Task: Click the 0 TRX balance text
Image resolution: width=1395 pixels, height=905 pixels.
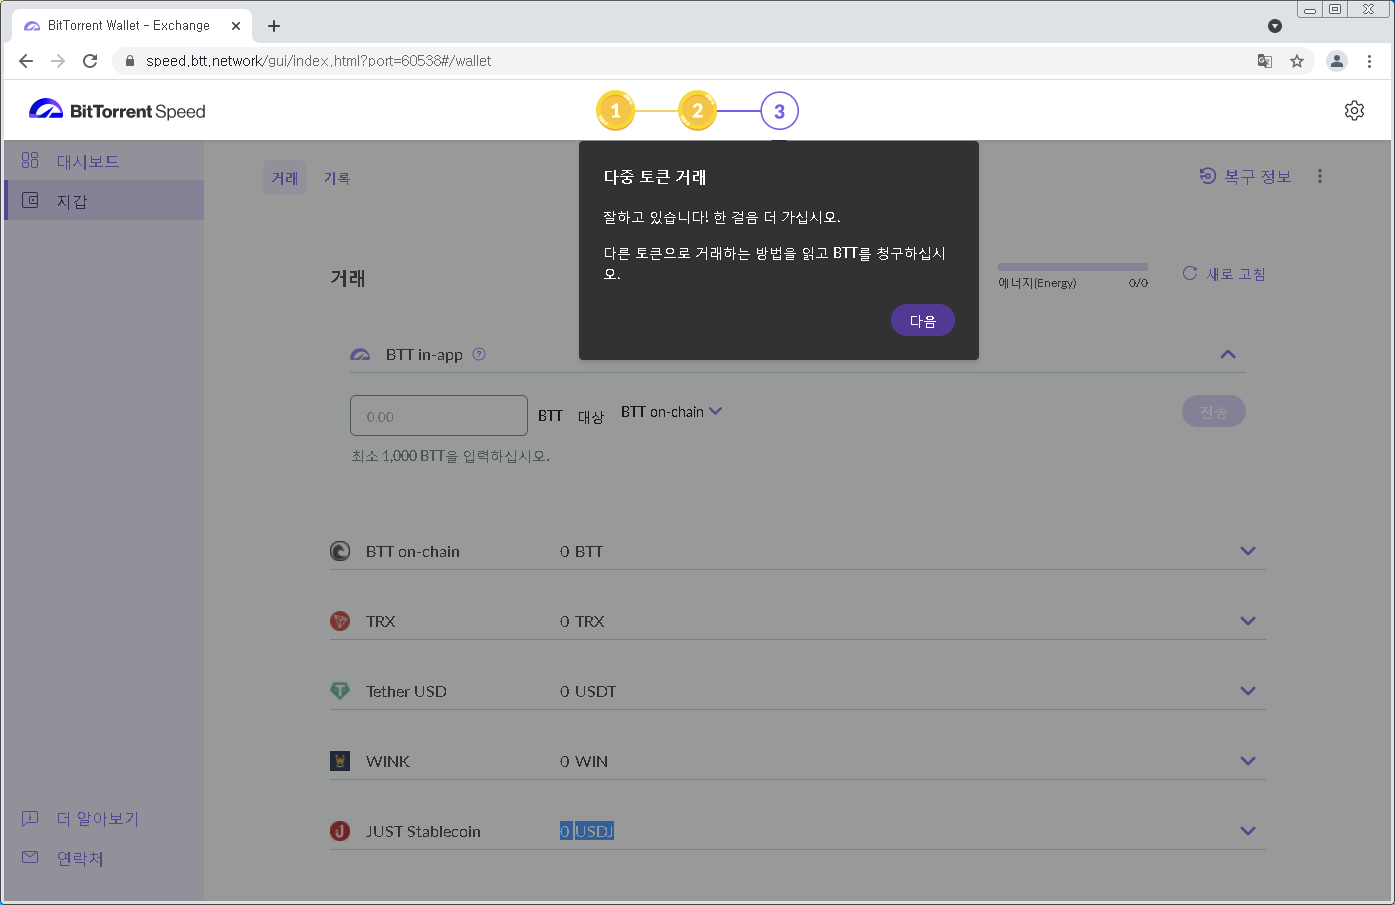Action: click(x=582, y=621)
